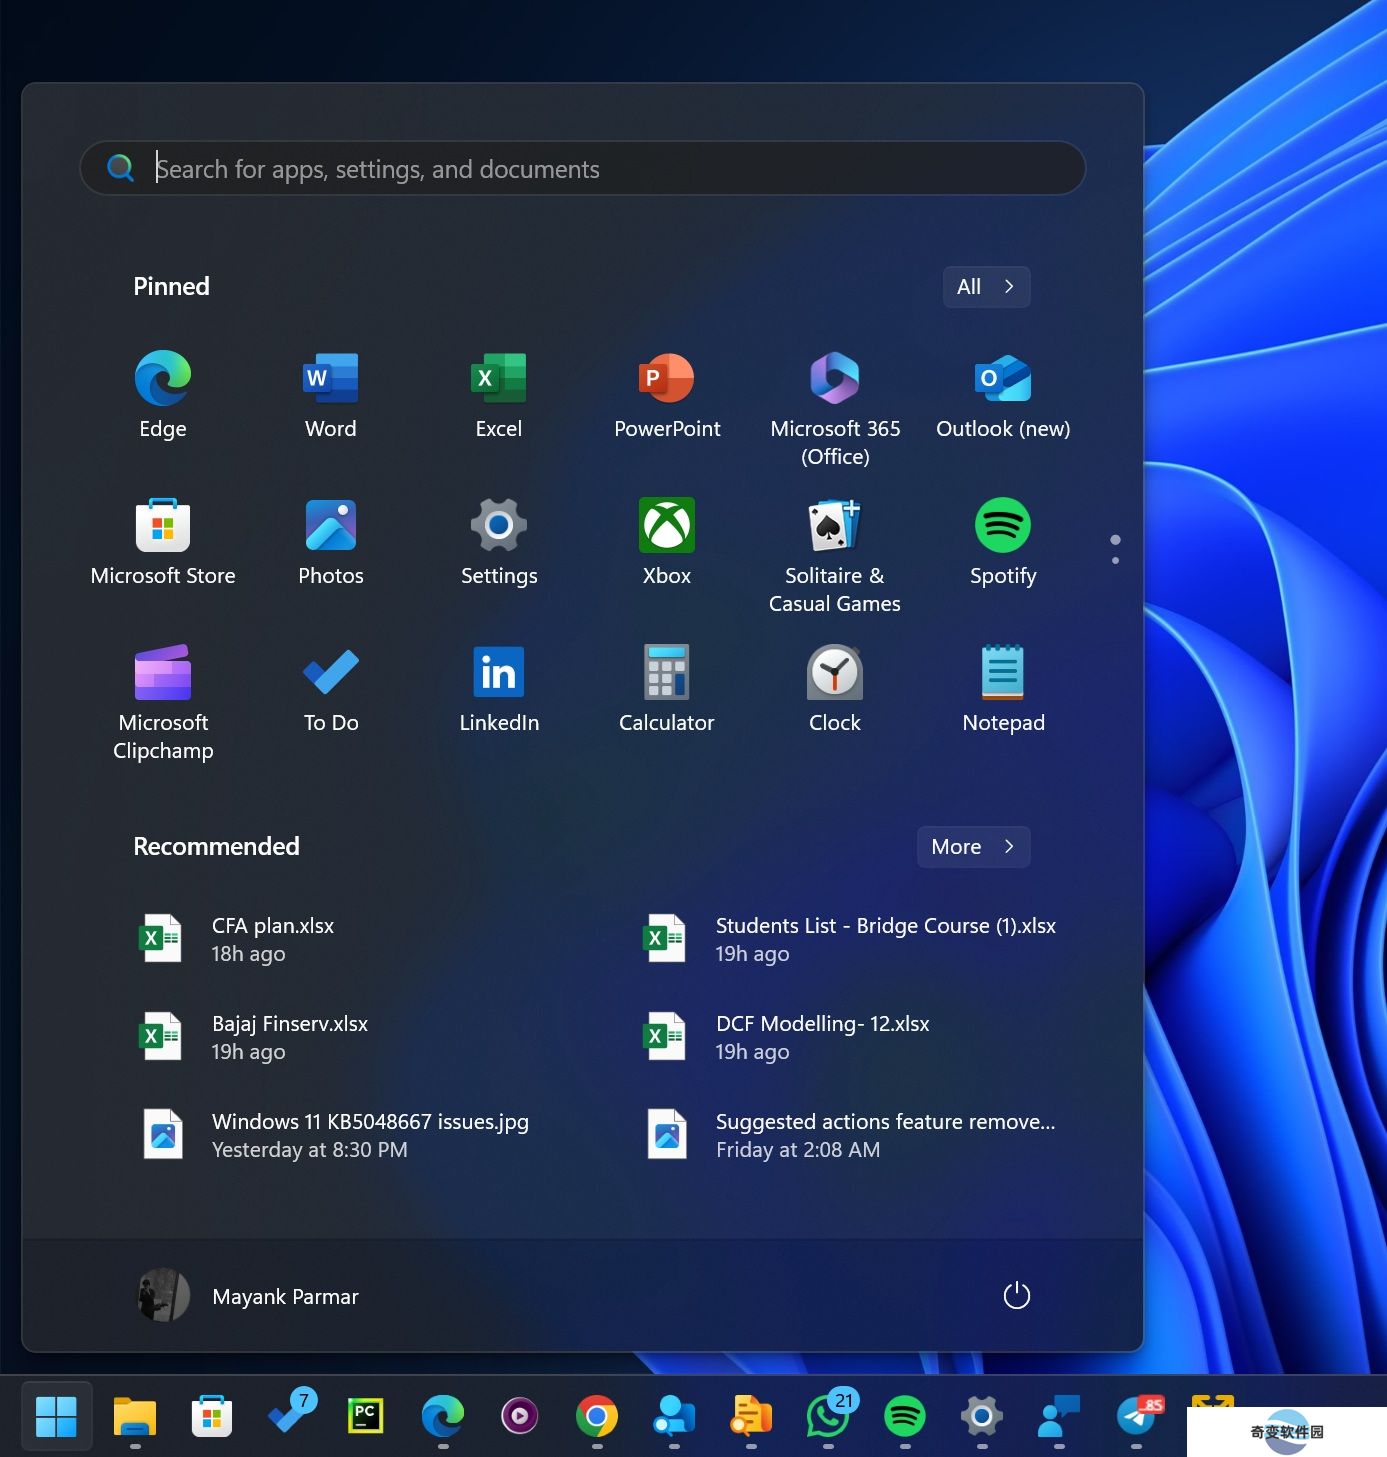Launch the To Do pinned app
This screenshot has height=1457, width=1387.
click(x=331, y=689)
